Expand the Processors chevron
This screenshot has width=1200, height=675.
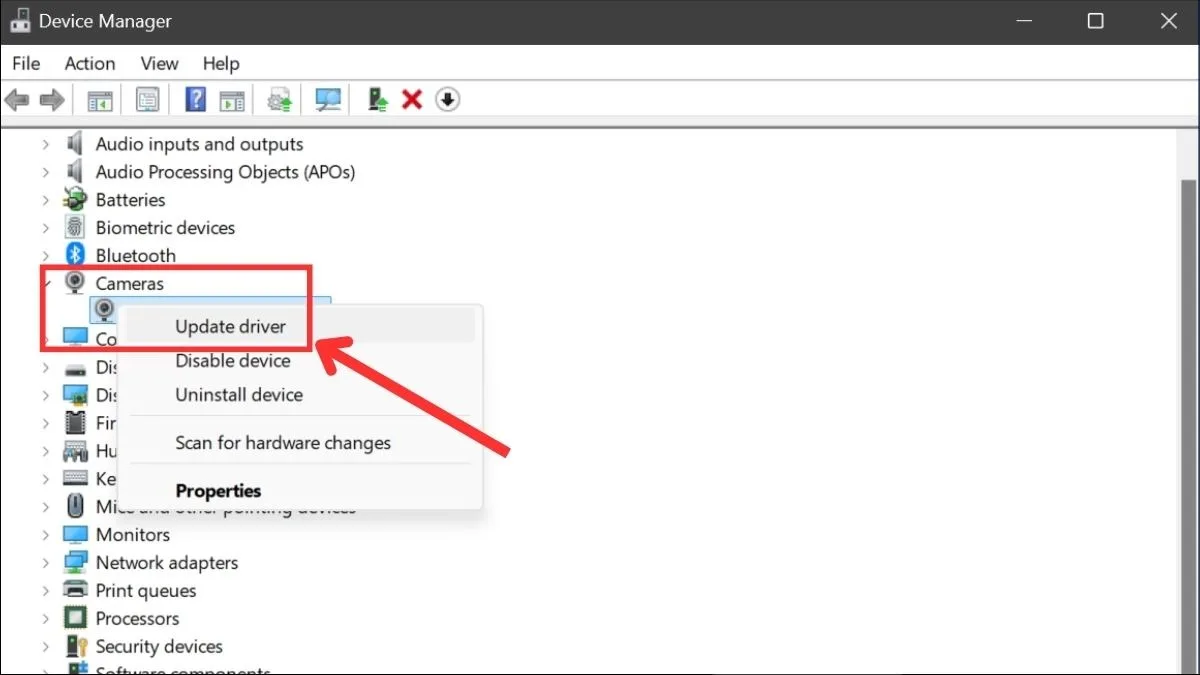coord(45,619)
